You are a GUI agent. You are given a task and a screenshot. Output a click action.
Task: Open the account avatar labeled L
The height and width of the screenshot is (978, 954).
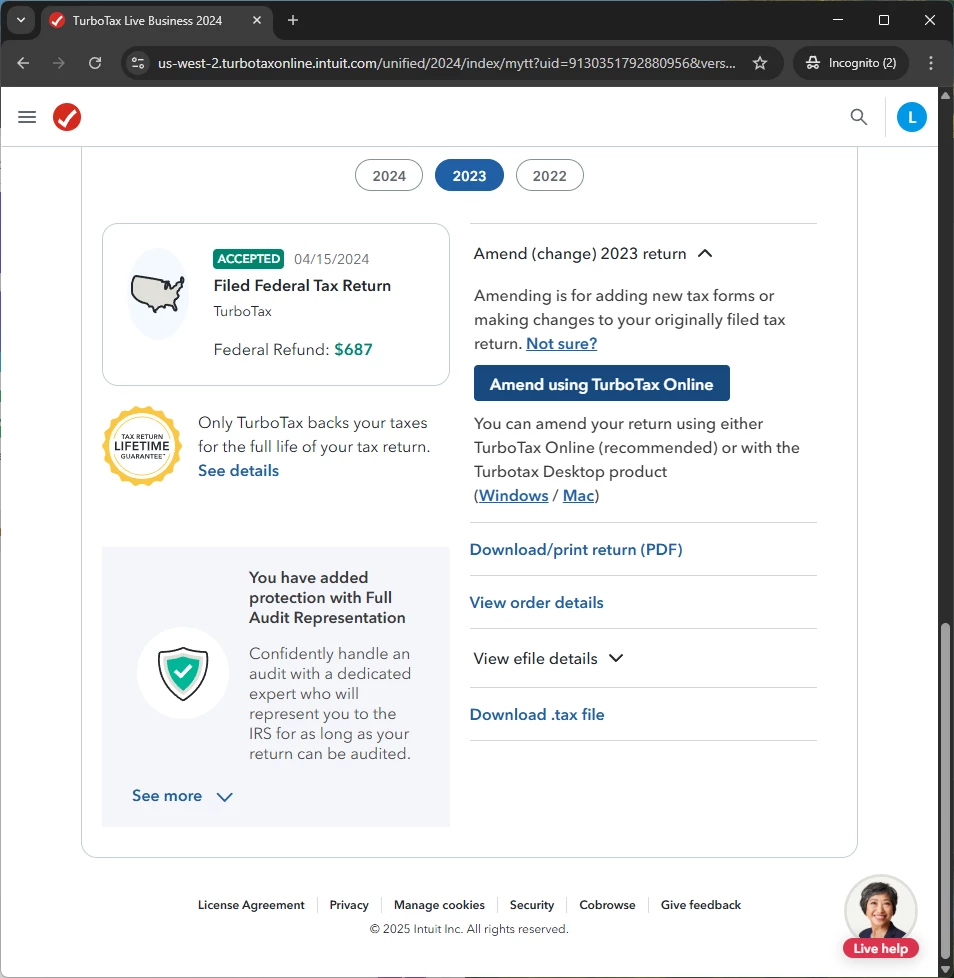pyautogui.click(x=912, y=117)
